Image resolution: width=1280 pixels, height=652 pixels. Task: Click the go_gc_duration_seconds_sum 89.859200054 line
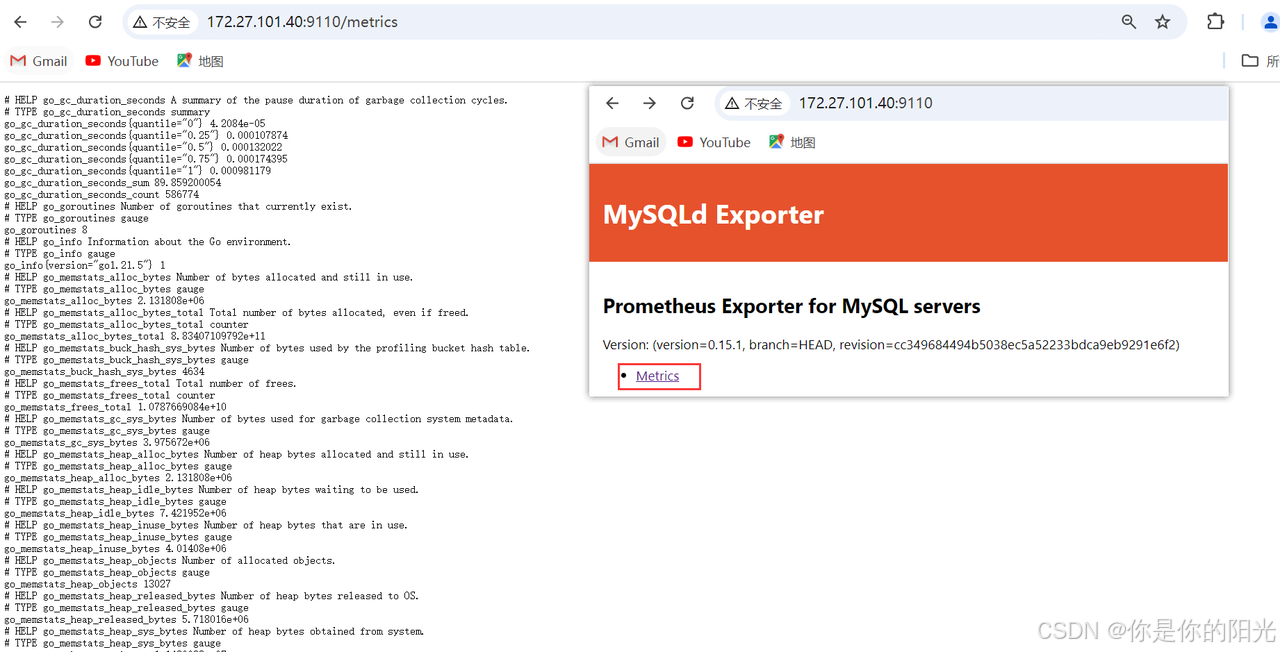point(113,183)
